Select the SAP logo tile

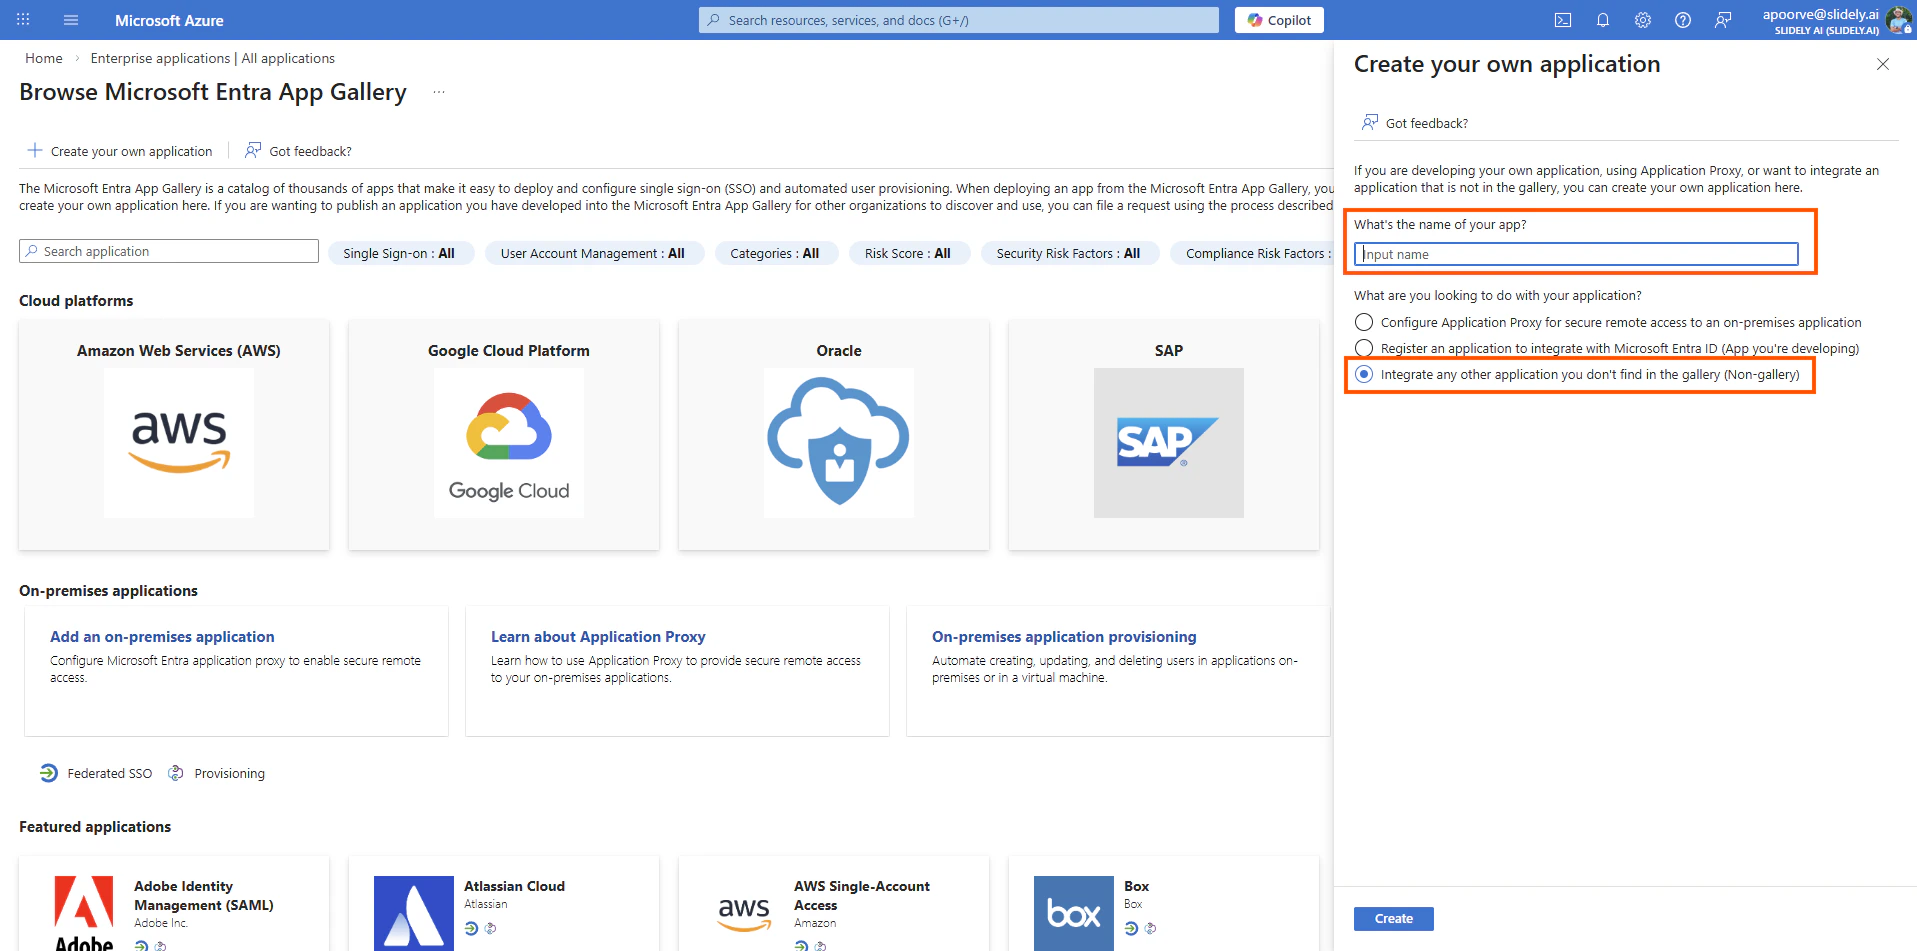click(1169, 443)
